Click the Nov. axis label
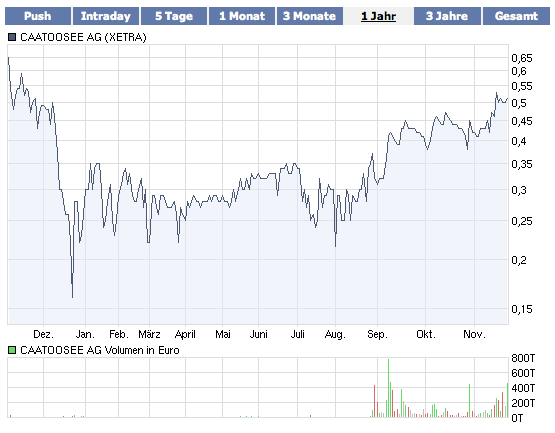This screenshot has width=555, height=433. (x=474, y=334)
